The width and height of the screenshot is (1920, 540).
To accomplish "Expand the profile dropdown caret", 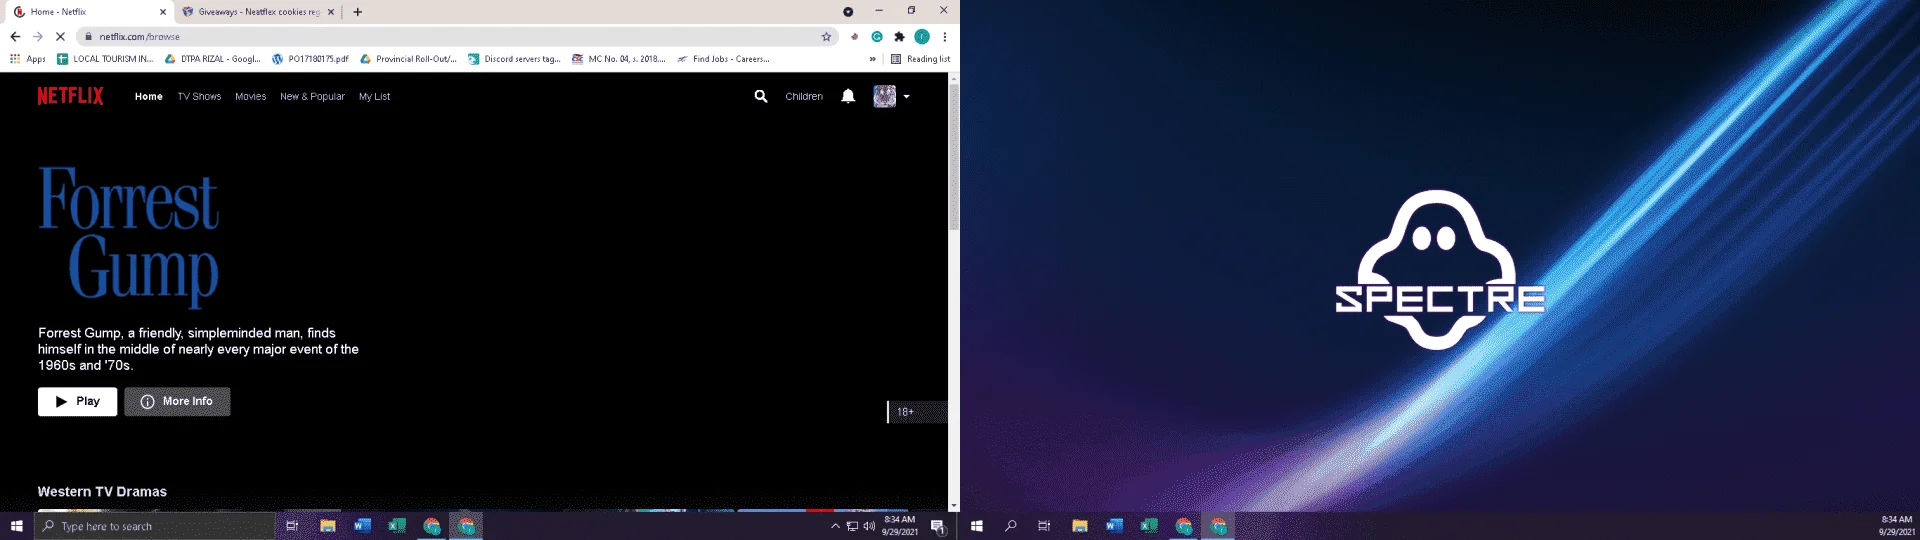I will tap(906, 97).
